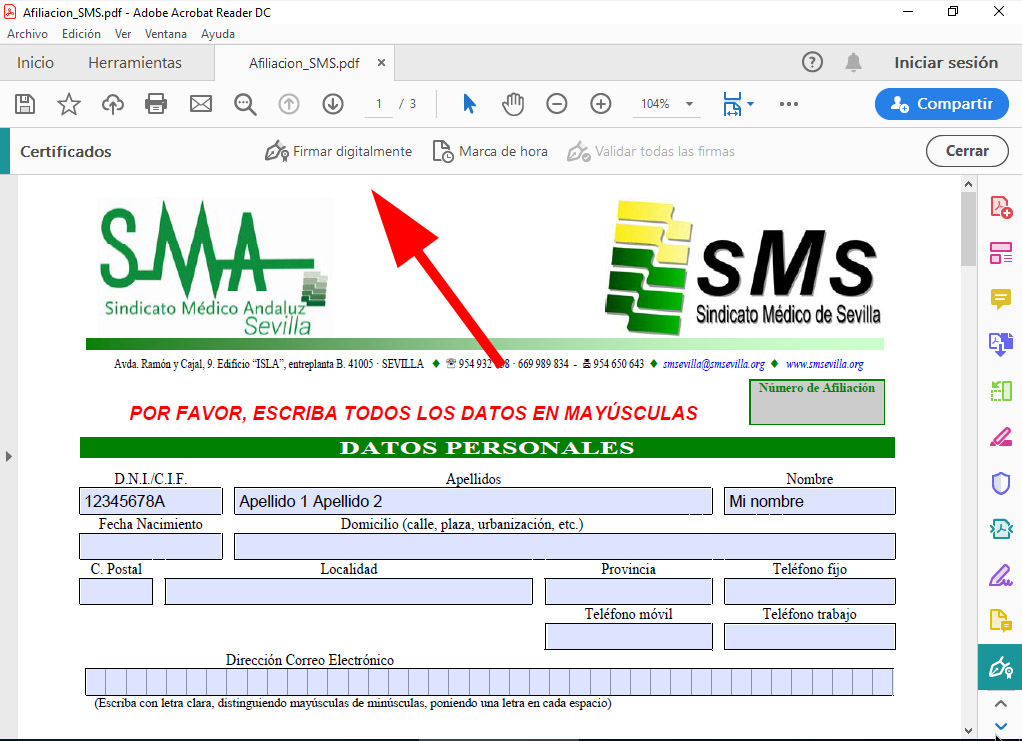Viewport: 1022px width, 741px height.
Task: Select the Afiliacion_SMS.pdf document tab
Action: [x=304, y=63]
